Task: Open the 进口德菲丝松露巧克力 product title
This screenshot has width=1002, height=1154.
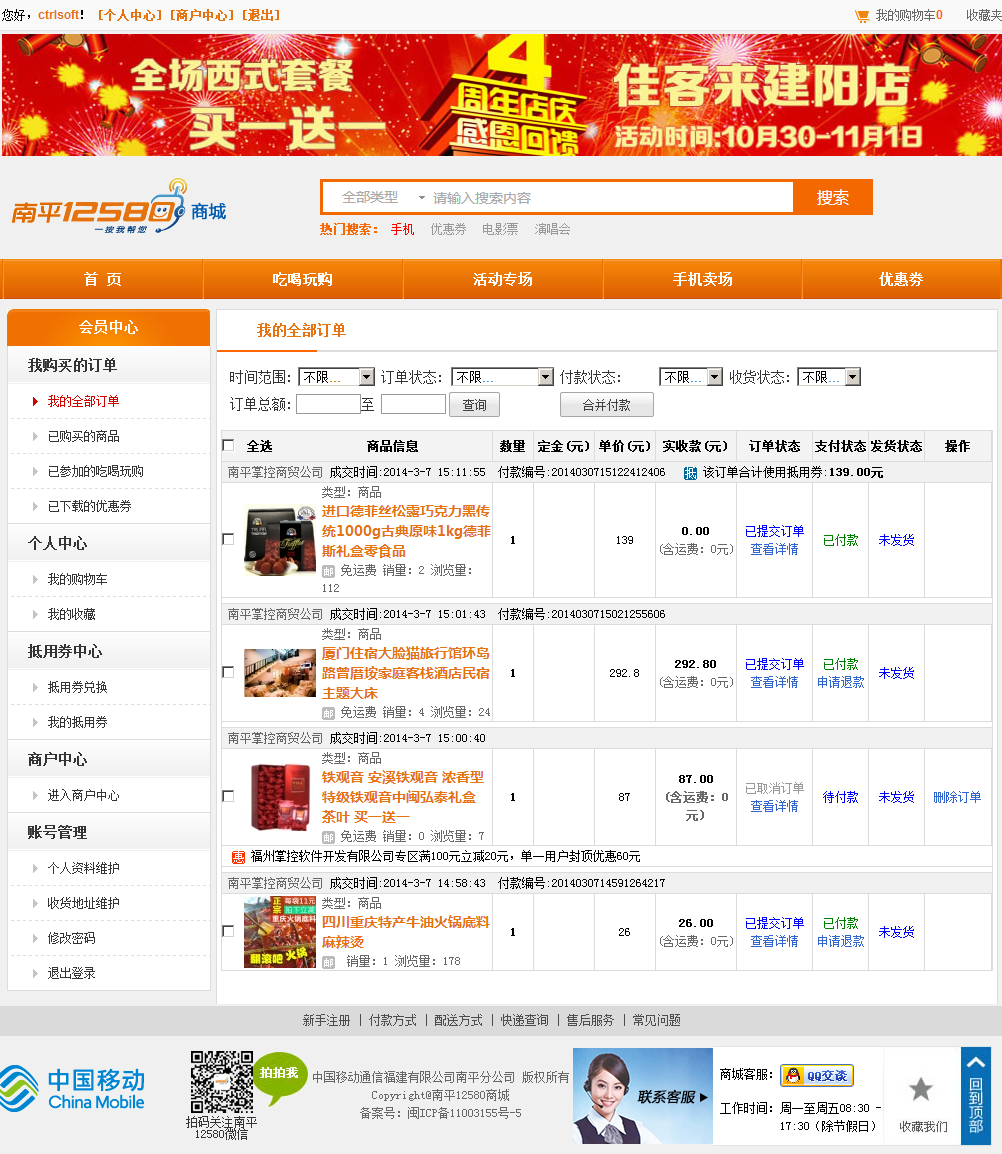Action: [x=406, y=531]
